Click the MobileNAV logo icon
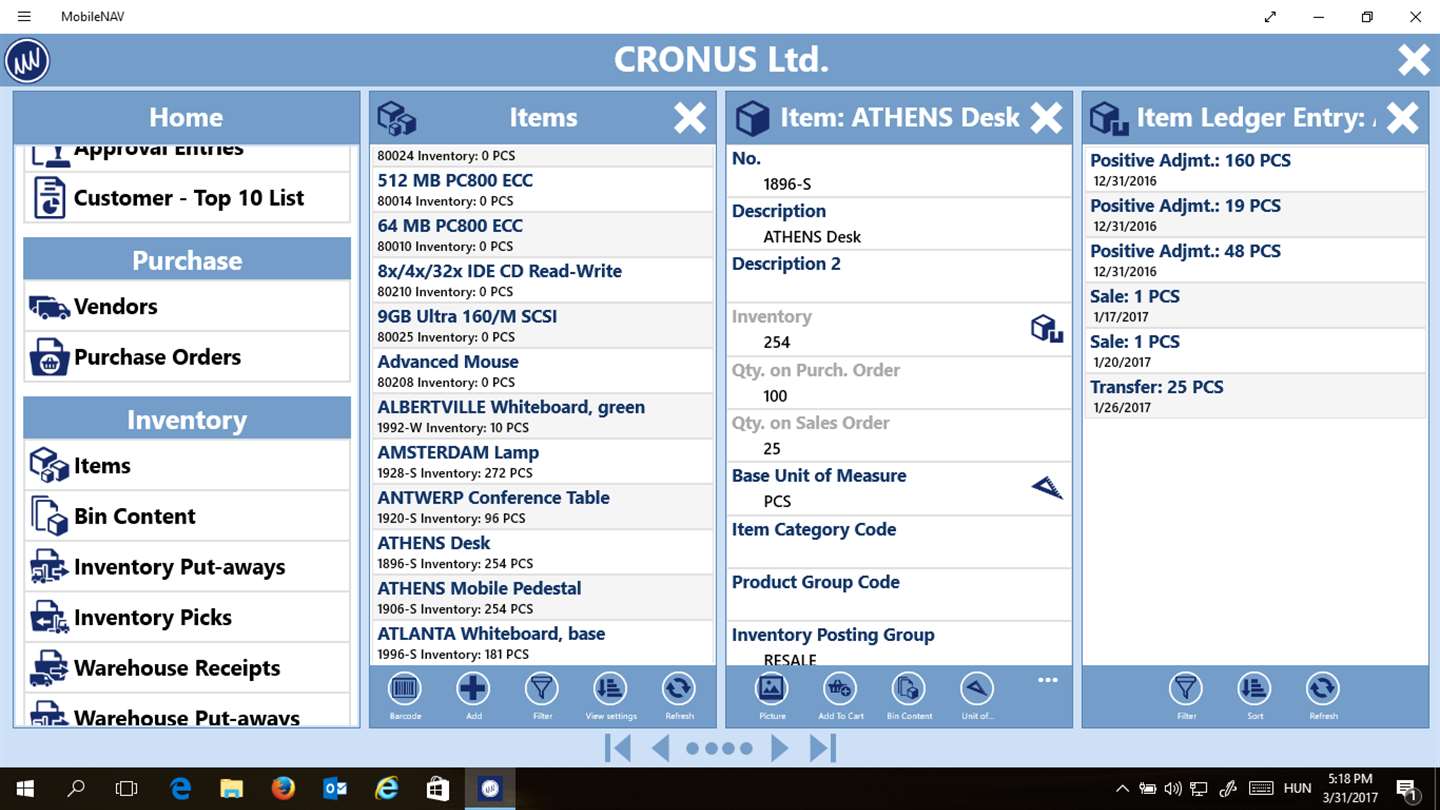This screenshot has height=810, width=1440. coord(27,61)
